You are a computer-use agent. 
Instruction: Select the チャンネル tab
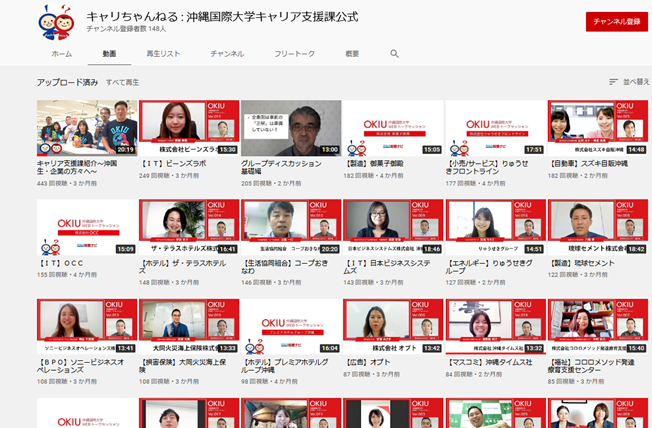point(227,53)
